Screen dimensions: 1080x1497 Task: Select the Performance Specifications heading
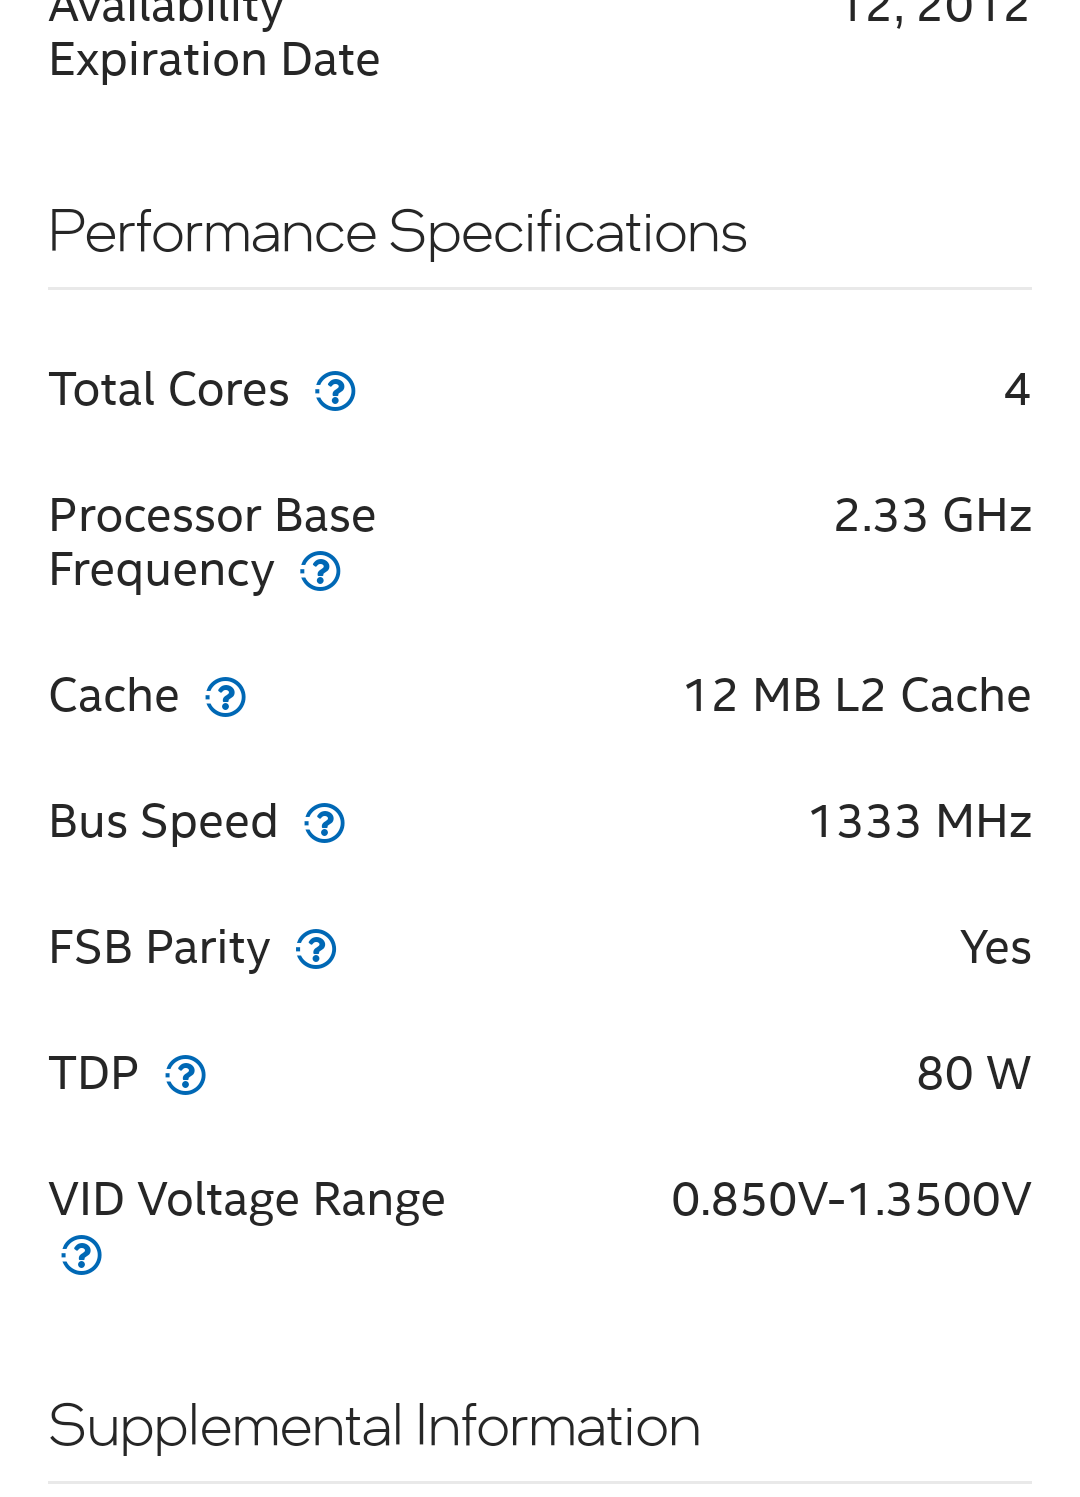[x=397, y=232]
